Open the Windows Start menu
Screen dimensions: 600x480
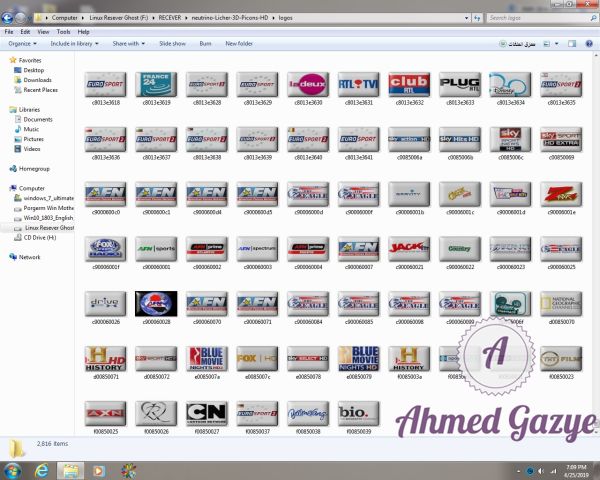pyautogui.click(x=12, y=470)
